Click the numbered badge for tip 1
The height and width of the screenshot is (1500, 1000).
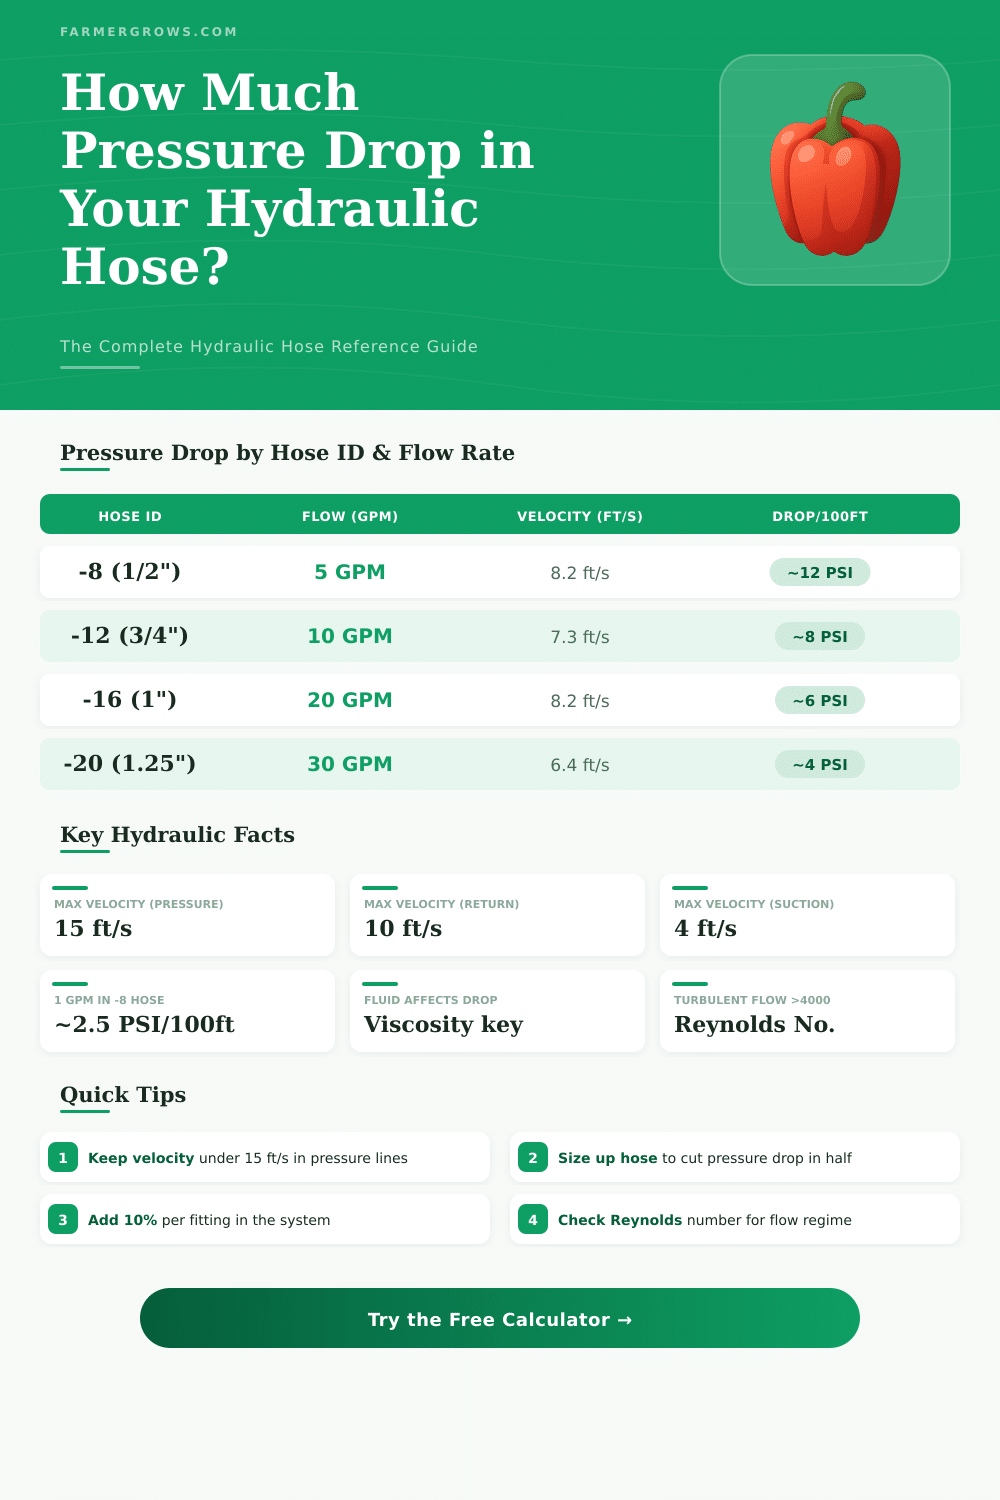coord(62,1157)
